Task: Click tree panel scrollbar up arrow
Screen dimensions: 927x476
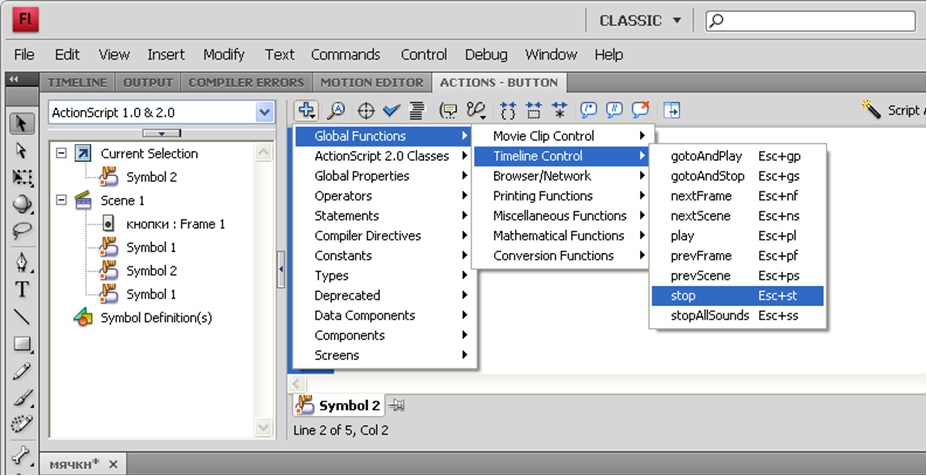Action: point(263,153)
